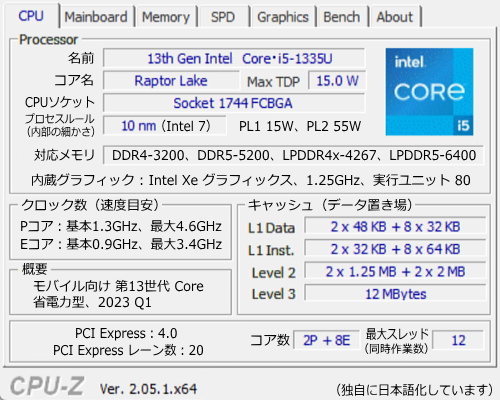500x400 pixels.
Task: Click the Max TDP label
Action: coord(273,82)
